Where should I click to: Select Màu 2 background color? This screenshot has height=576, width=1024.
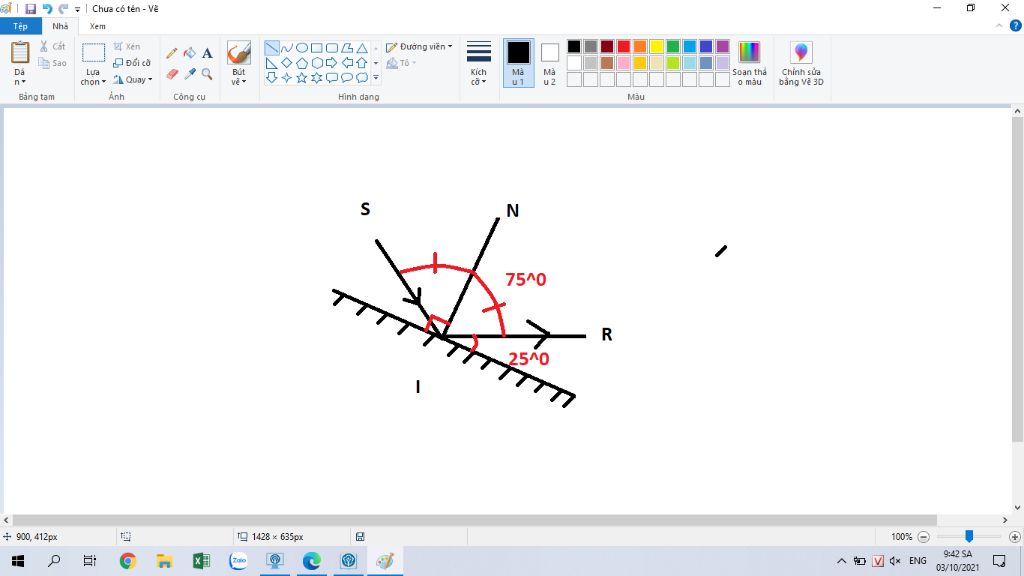click(550, 63)
